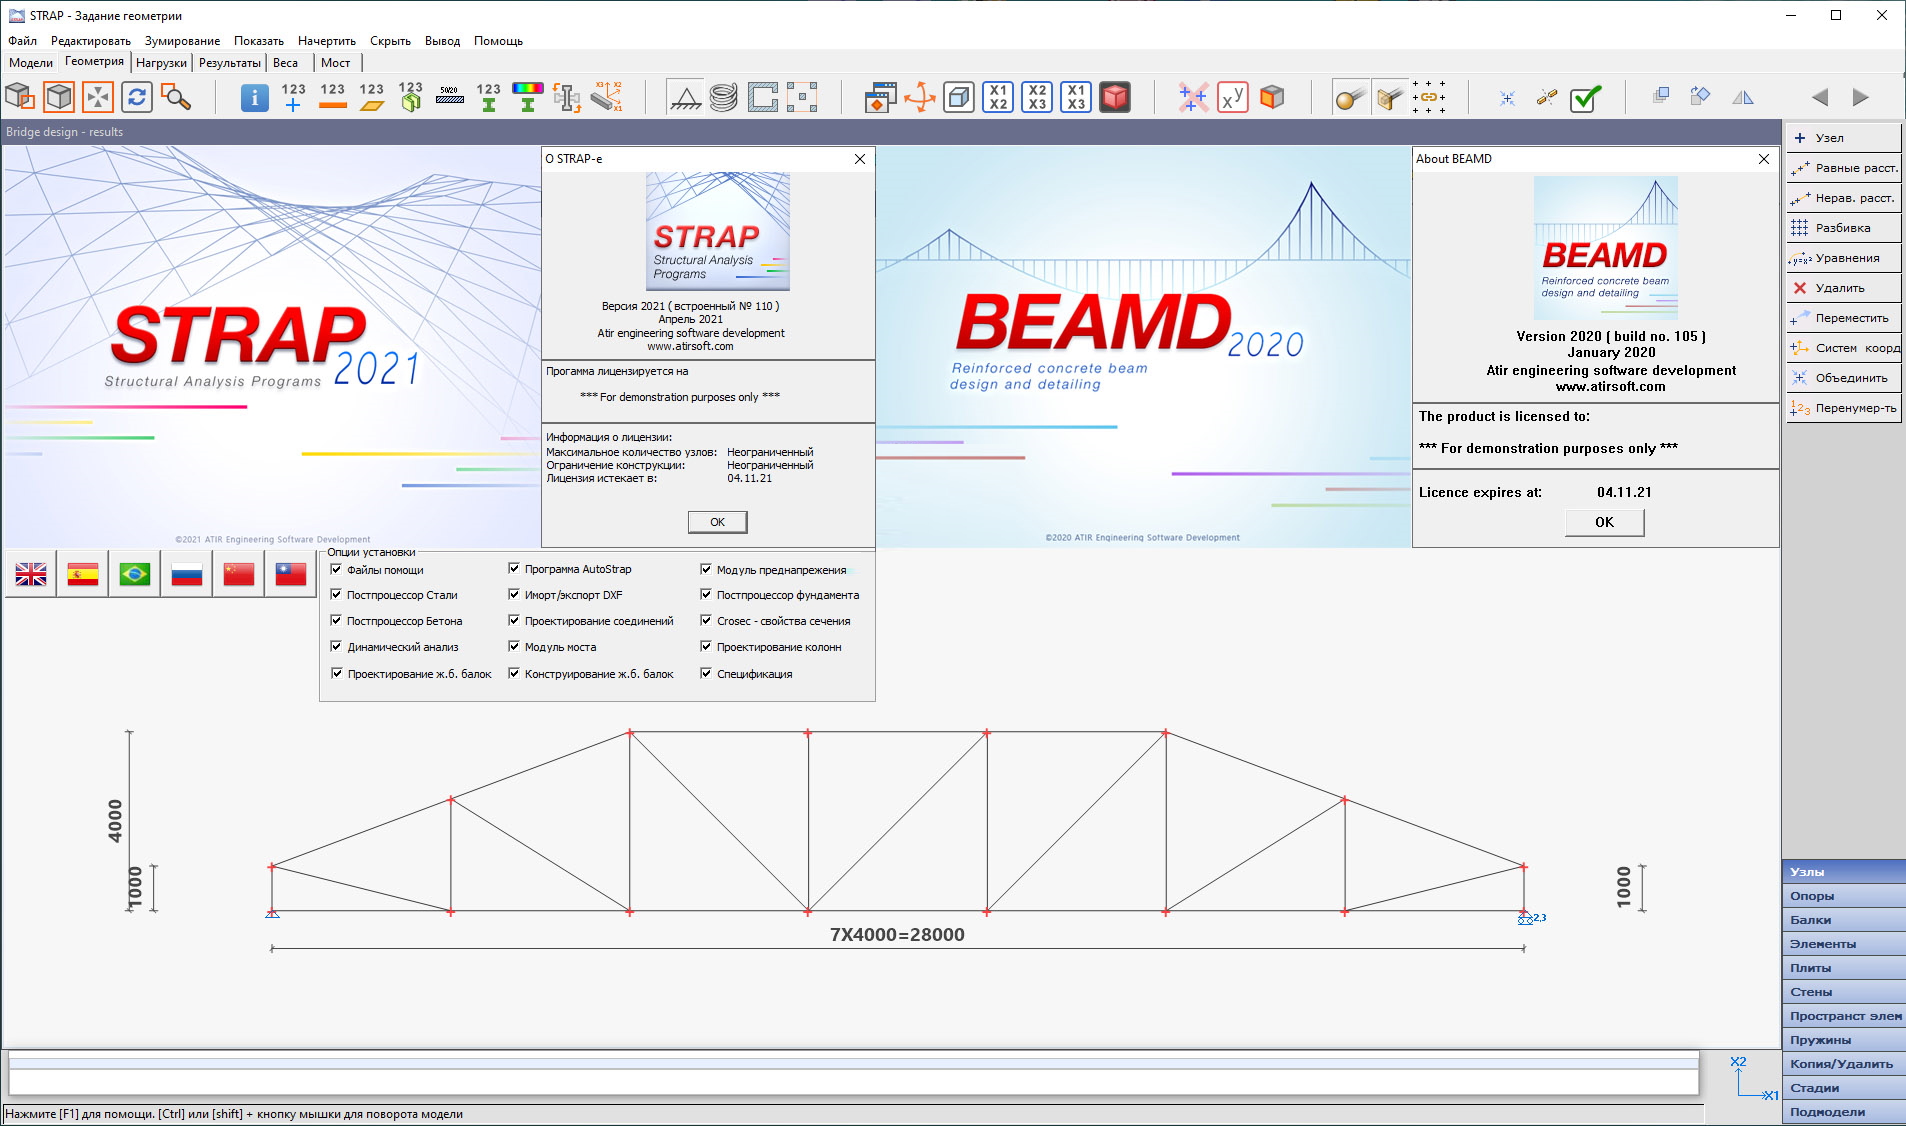Click the chain link nodes icon
Screen dimensions: 1906x1126
coord(1429,97)
